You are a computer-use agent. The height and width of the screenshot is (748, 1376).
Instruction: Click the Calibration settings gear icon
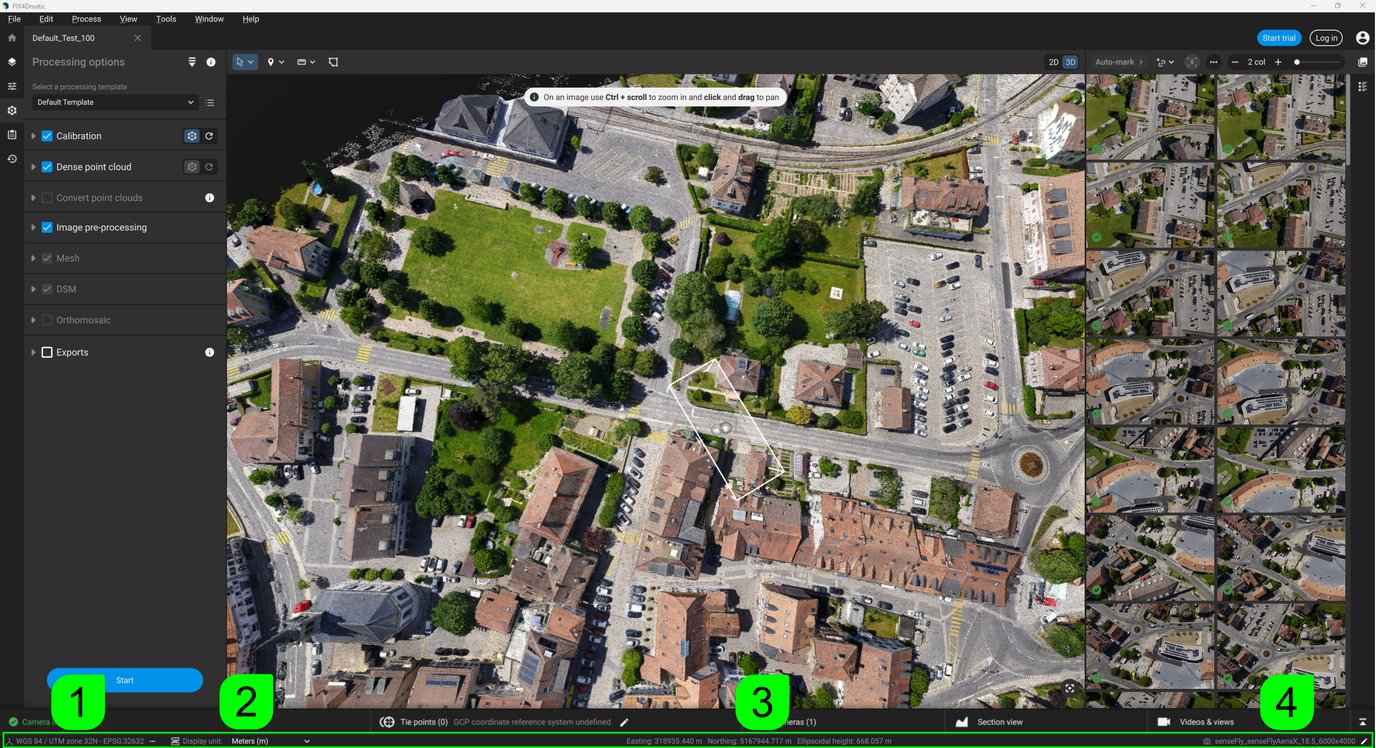click(x=192, y=136)
